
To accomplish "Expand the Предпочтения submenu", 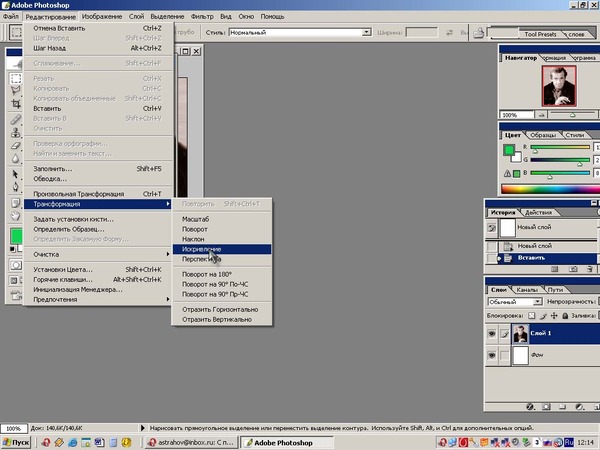I will pyautogui.click(x=97, y=300).
